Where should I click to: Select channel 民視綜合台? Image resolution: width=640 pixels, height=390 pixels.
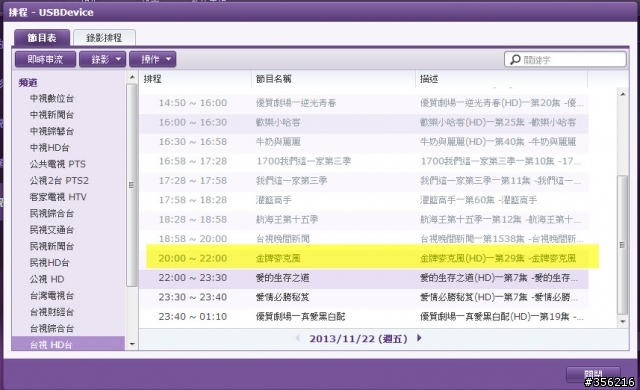(52, 213)
